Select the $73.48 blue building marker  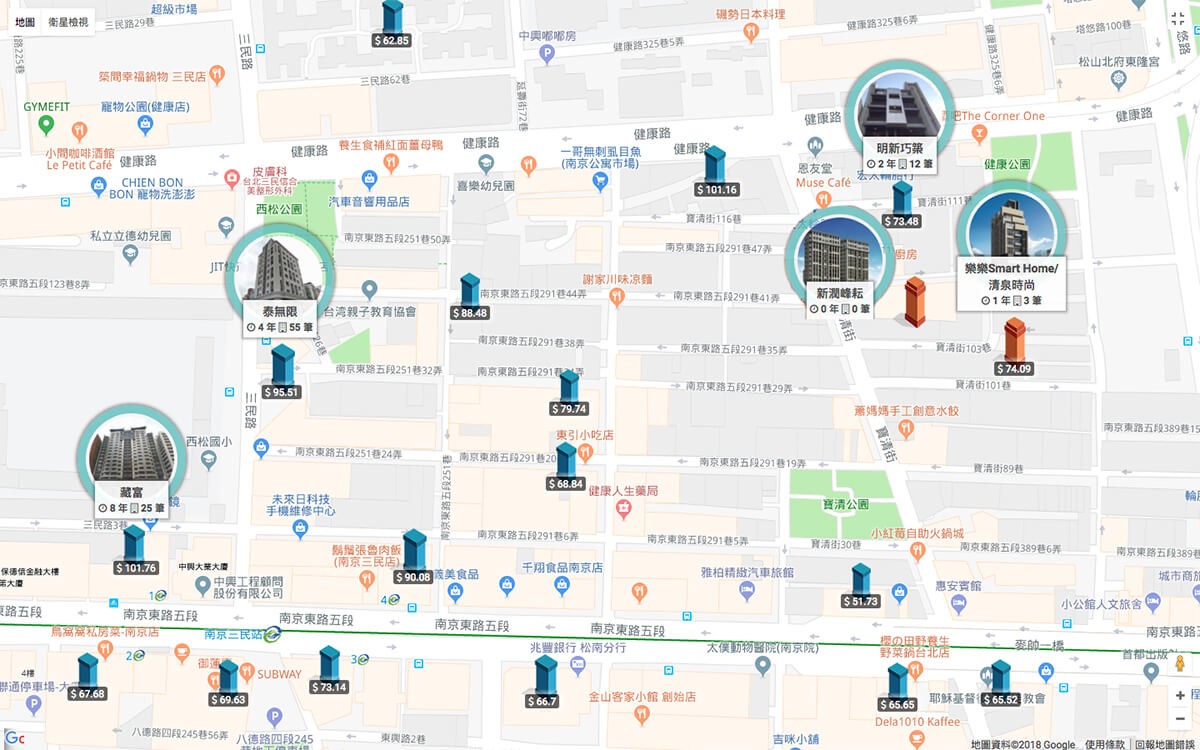tap(902, 204)
